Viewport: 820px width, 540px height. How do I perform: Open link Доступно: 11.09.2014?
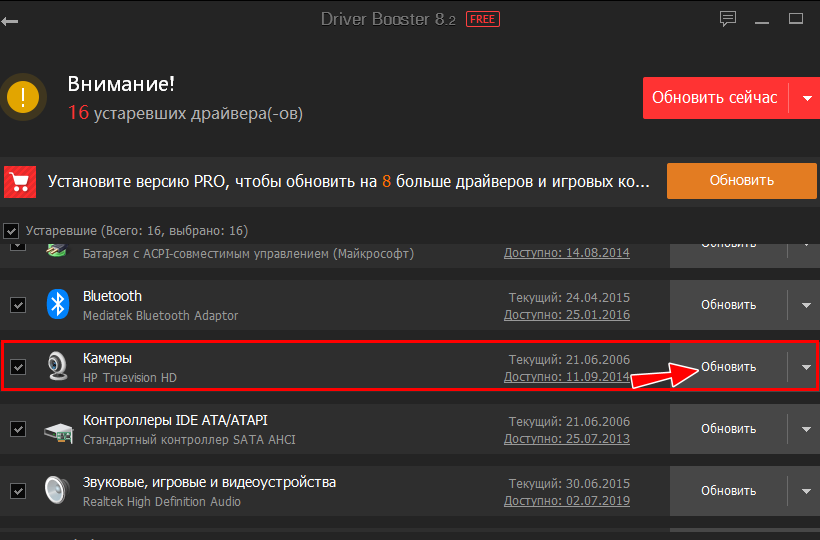(x=566, y=377)
